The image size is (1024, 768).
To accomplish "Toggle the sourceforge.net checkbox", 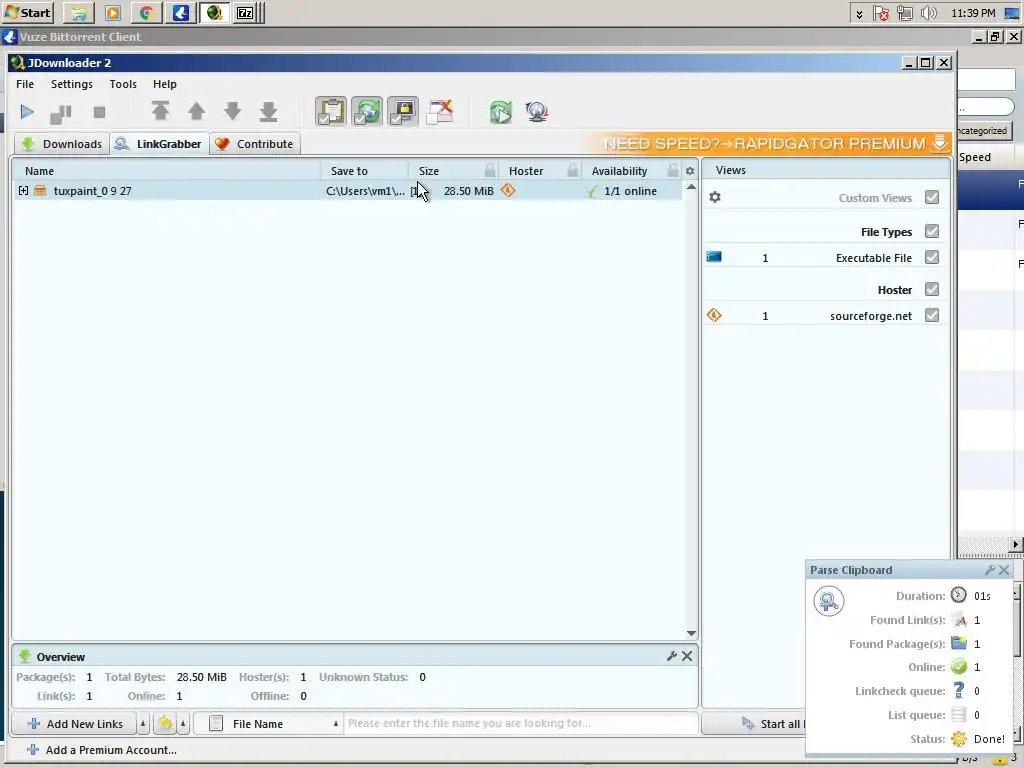I will (932, 315).
